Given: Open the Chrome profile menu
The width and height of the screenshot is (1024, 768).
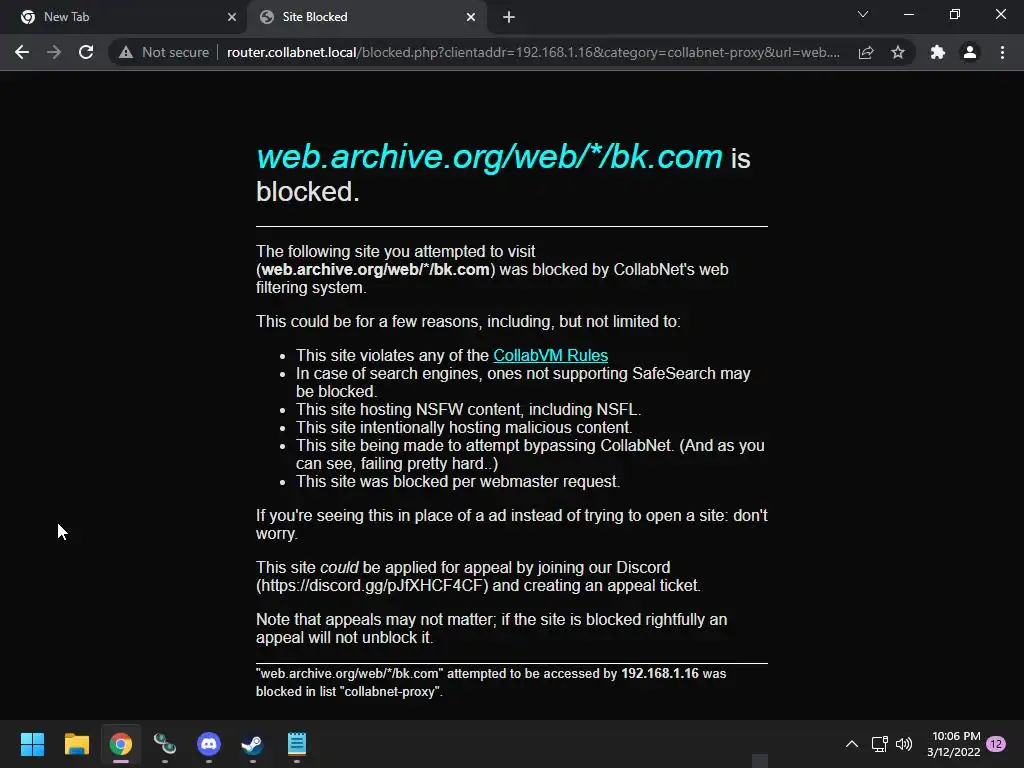Looking at the screenshot, I should tap(970, 52).
